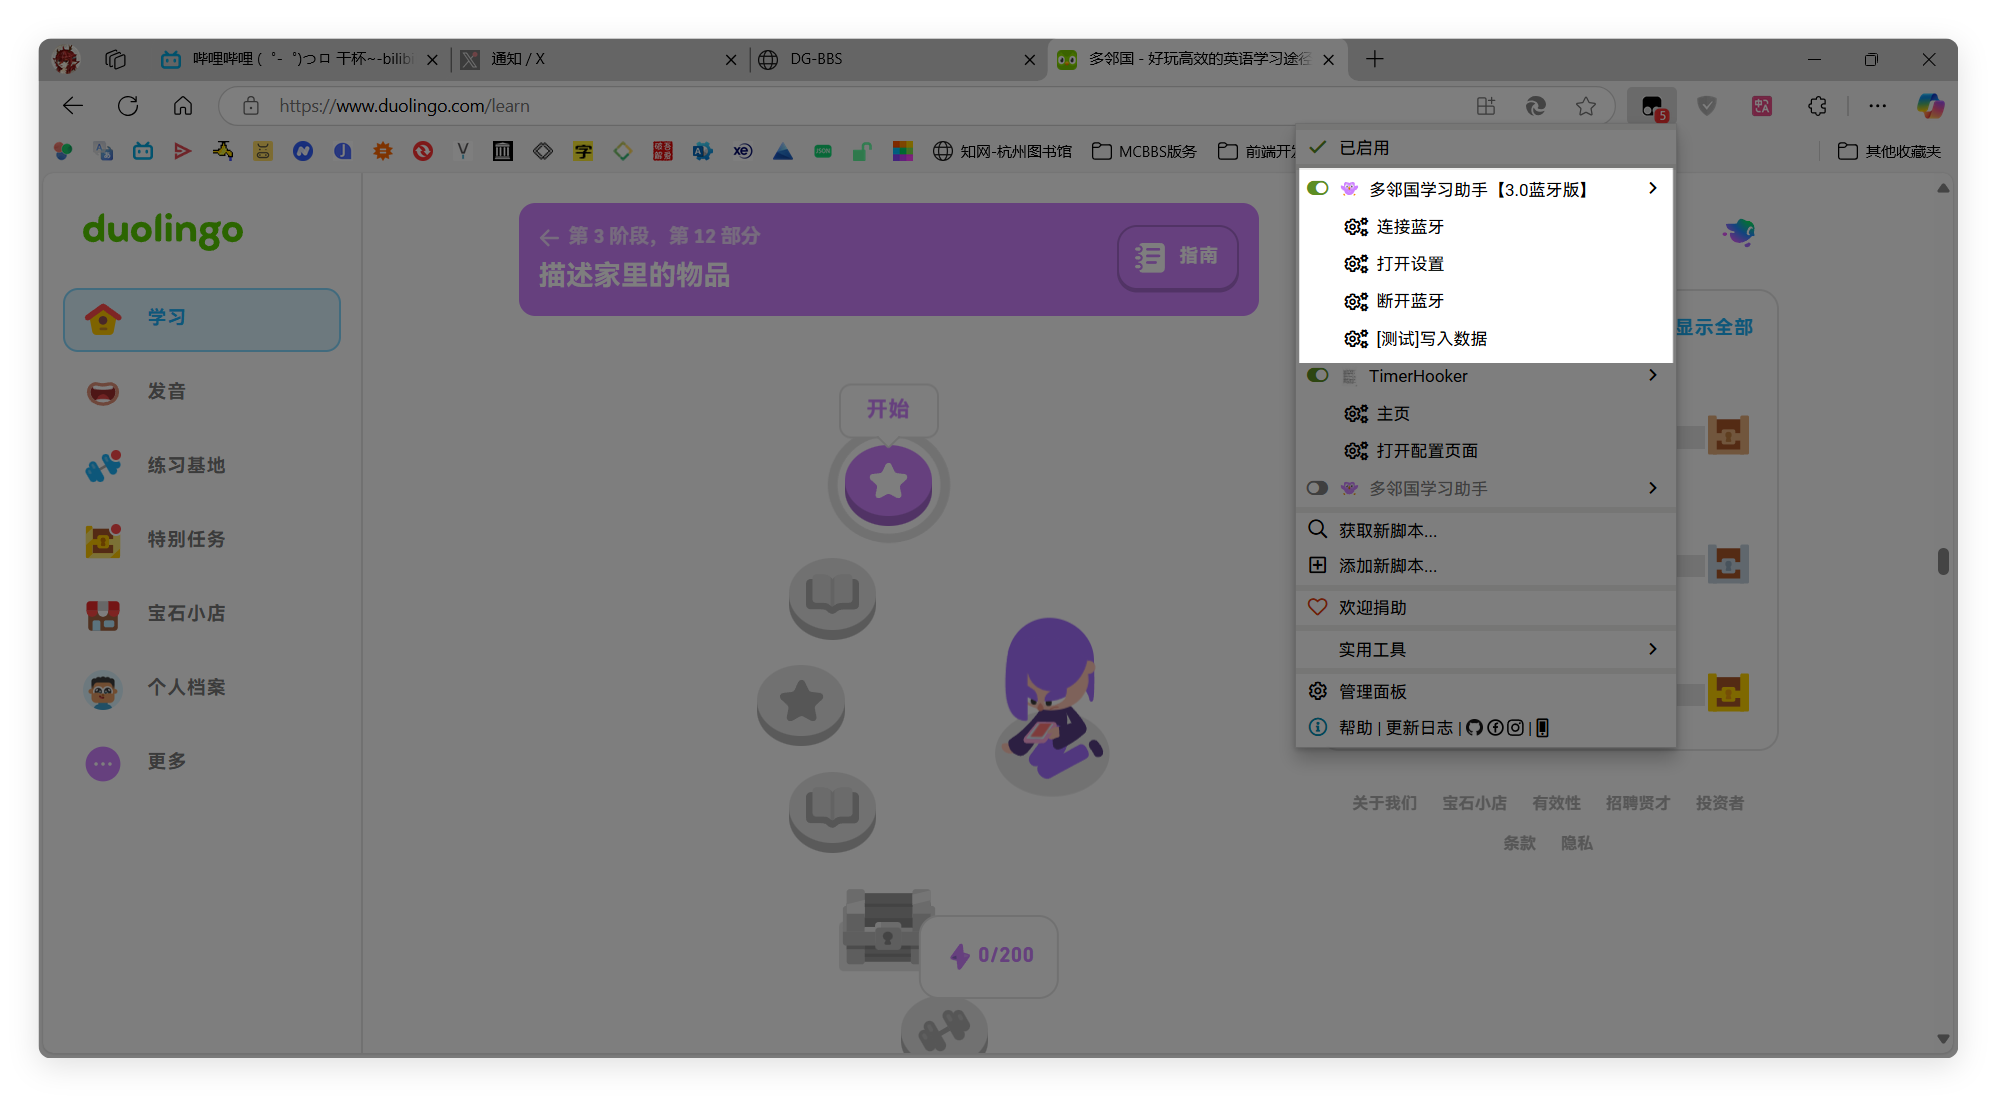
Task: Open the tab actions icon at top left
Action: [x=116, y=59]
